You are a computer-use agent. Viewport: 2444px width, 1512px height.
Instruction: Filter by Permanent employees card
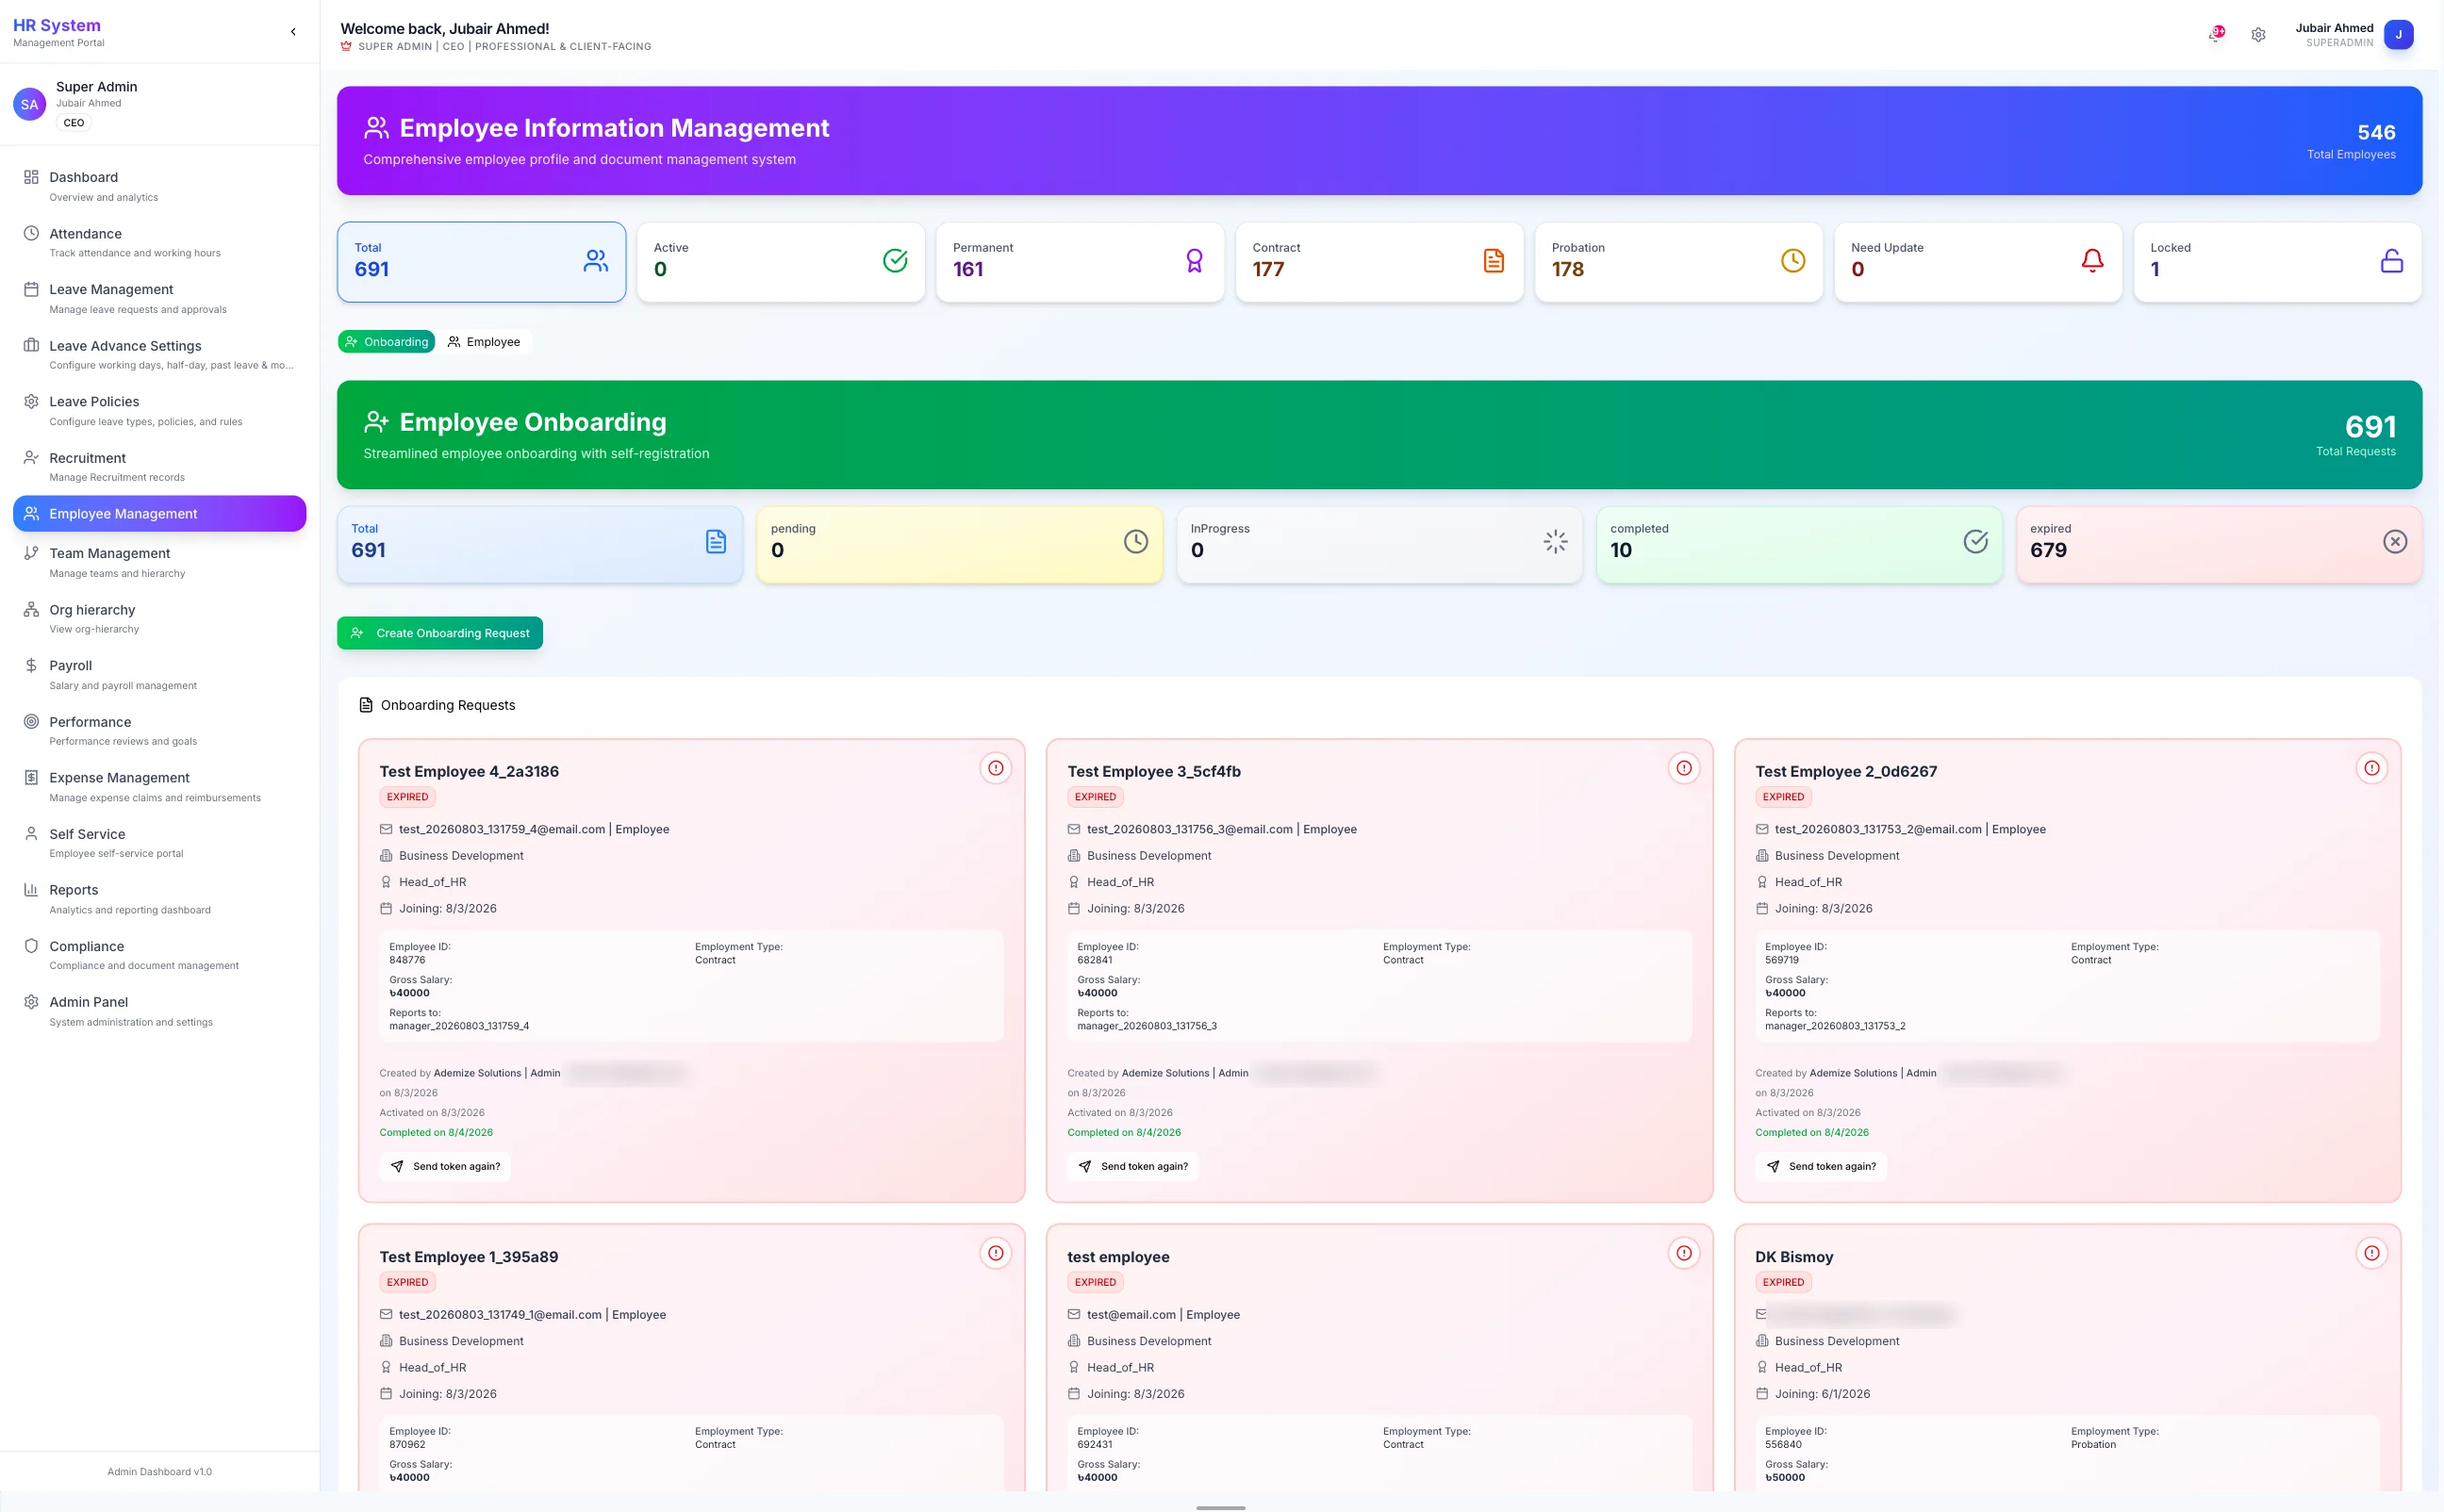(1080, 262)
